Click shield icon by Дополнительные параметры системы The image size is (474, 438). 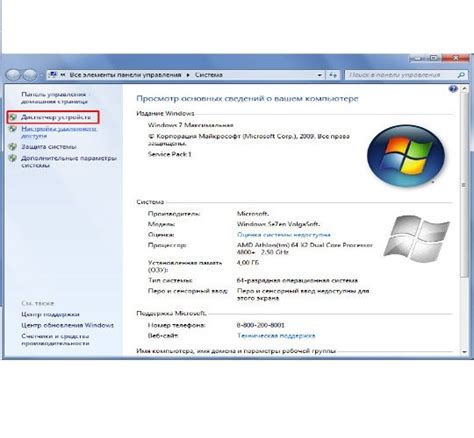(13, 158)
